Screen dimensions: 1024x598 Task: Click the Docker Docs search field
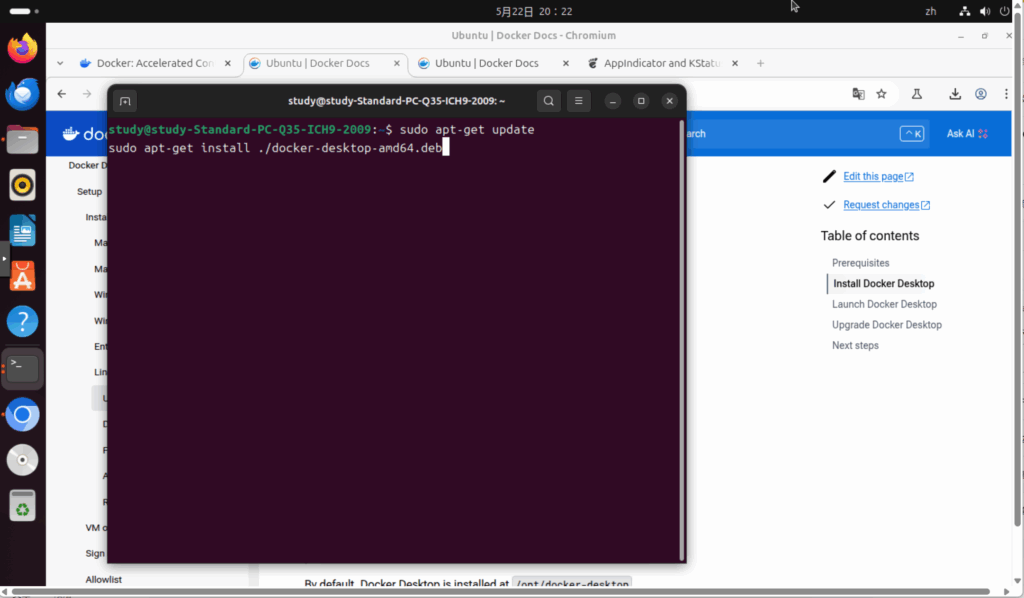(x=807, y=134)
